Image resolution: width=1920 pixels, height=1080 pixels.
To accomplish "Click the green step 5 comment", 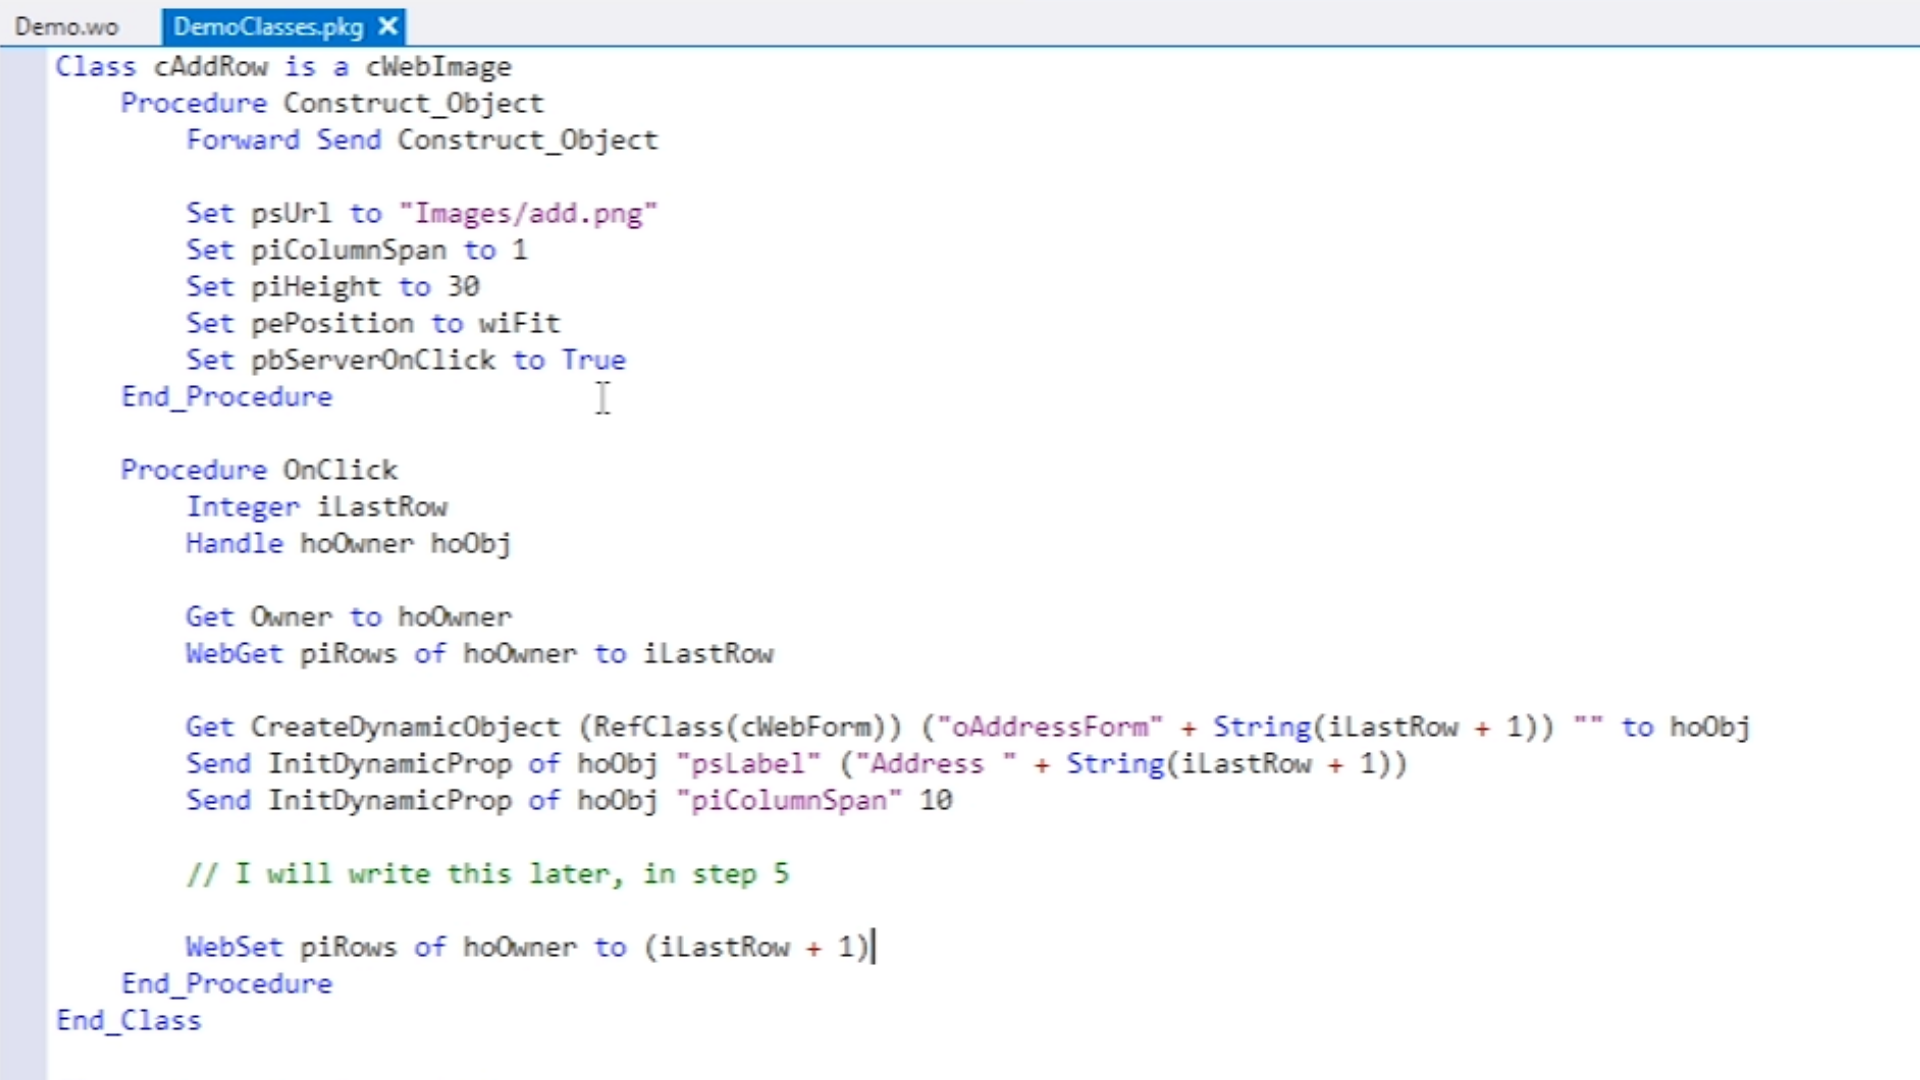I will pos(487,874).
